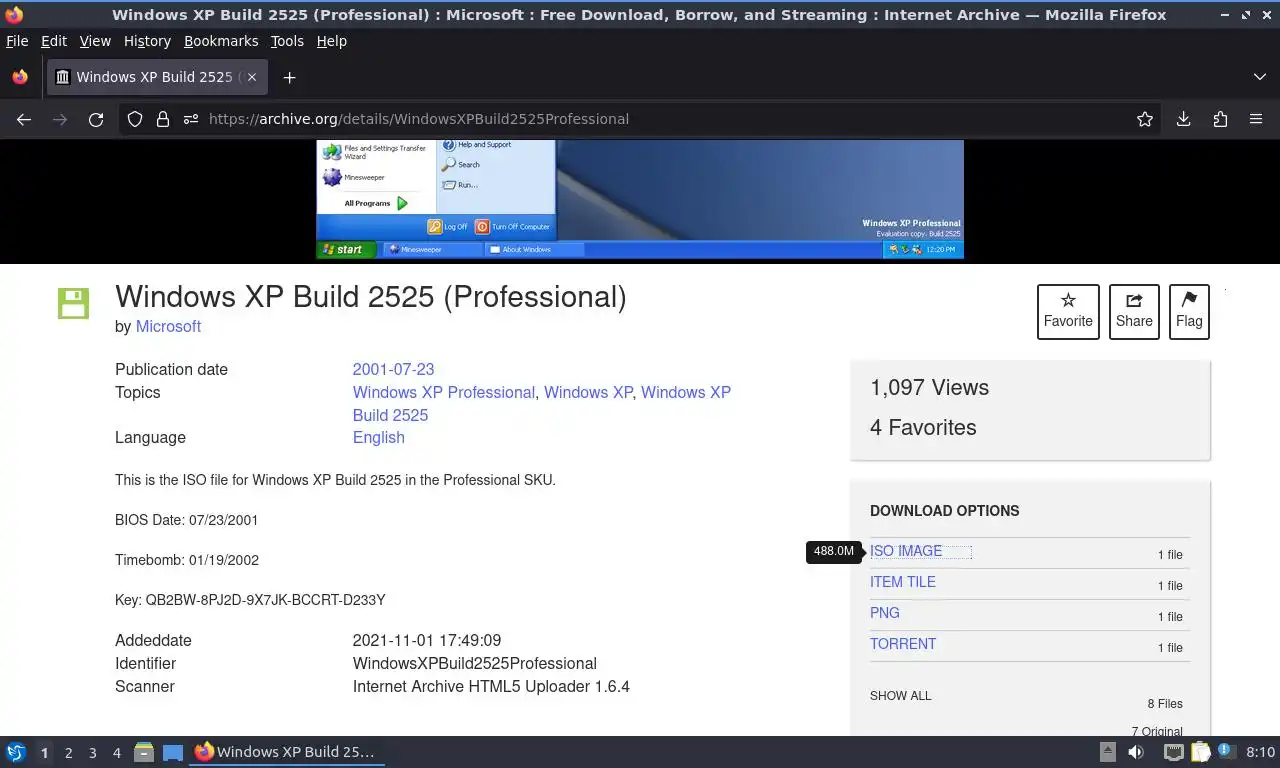List all tabs with the chevron dropdown
The image size is (1280, 768).
click(x=1260, y=77)
